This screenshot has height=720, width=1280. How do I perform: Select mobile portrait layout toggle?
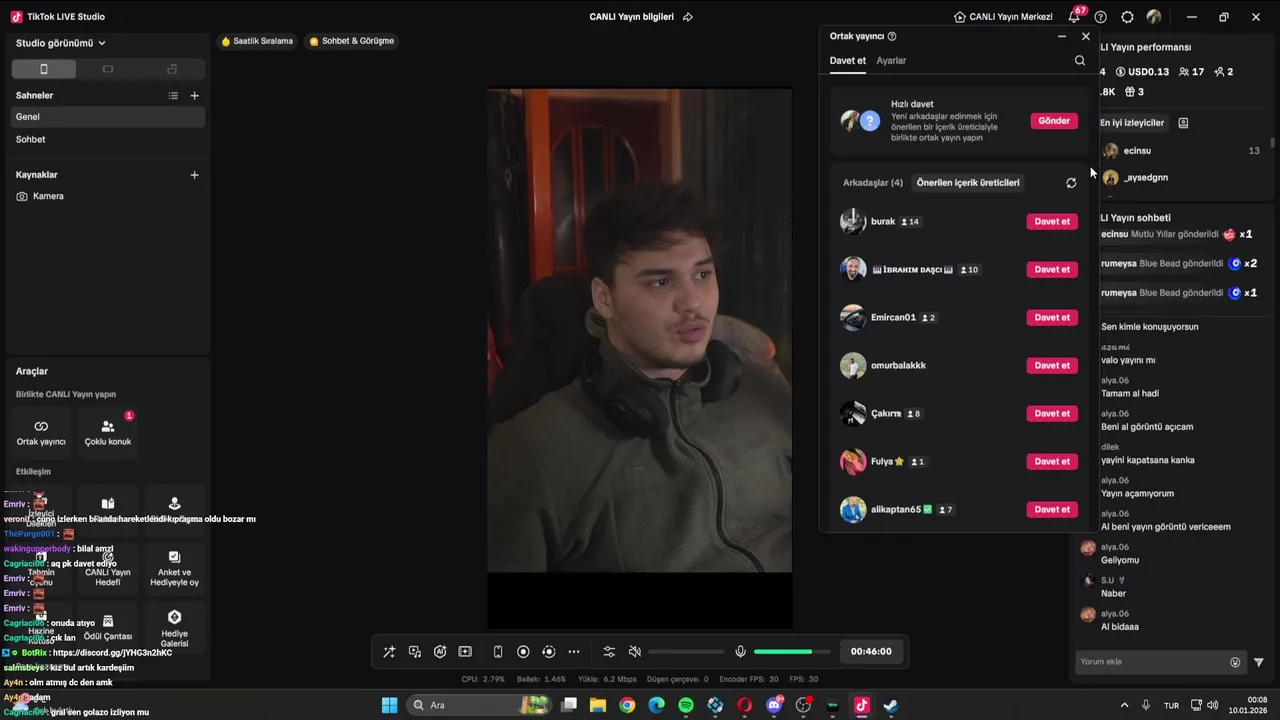tap(43, 69)
